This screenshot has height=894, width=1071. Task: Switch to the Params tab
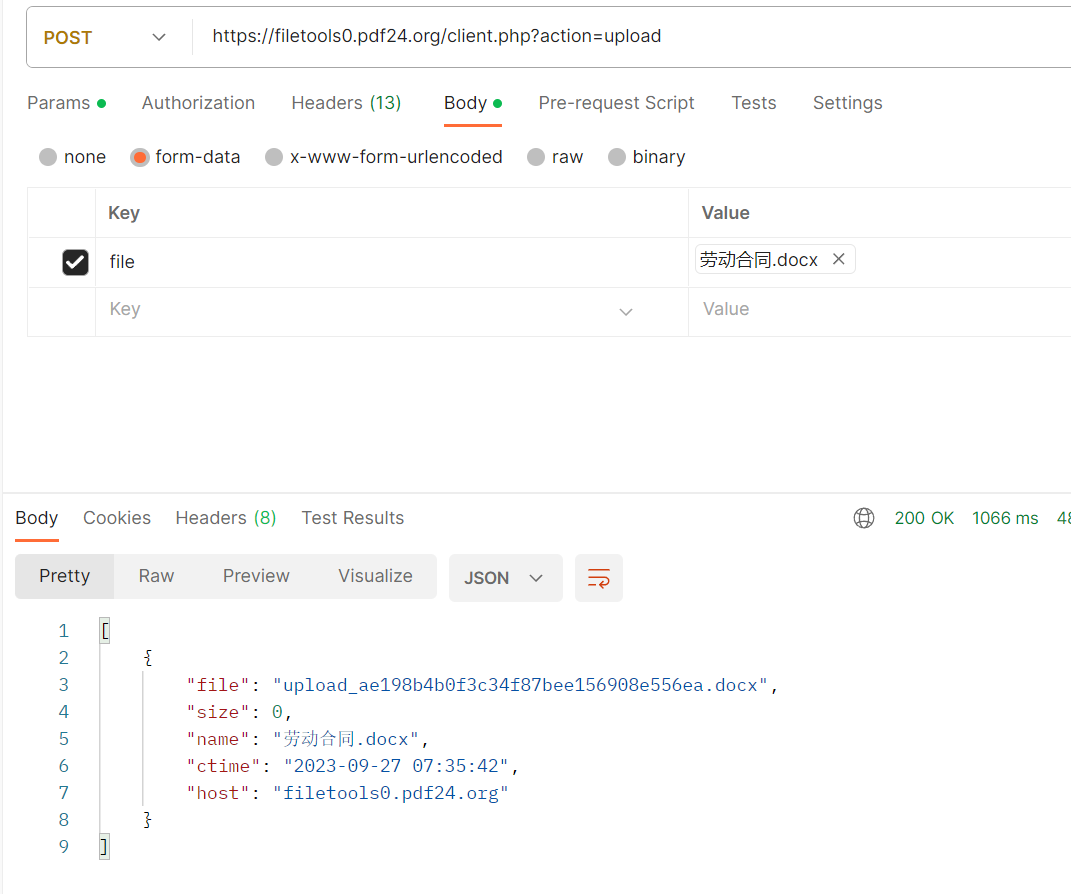[x=58, y=103]
